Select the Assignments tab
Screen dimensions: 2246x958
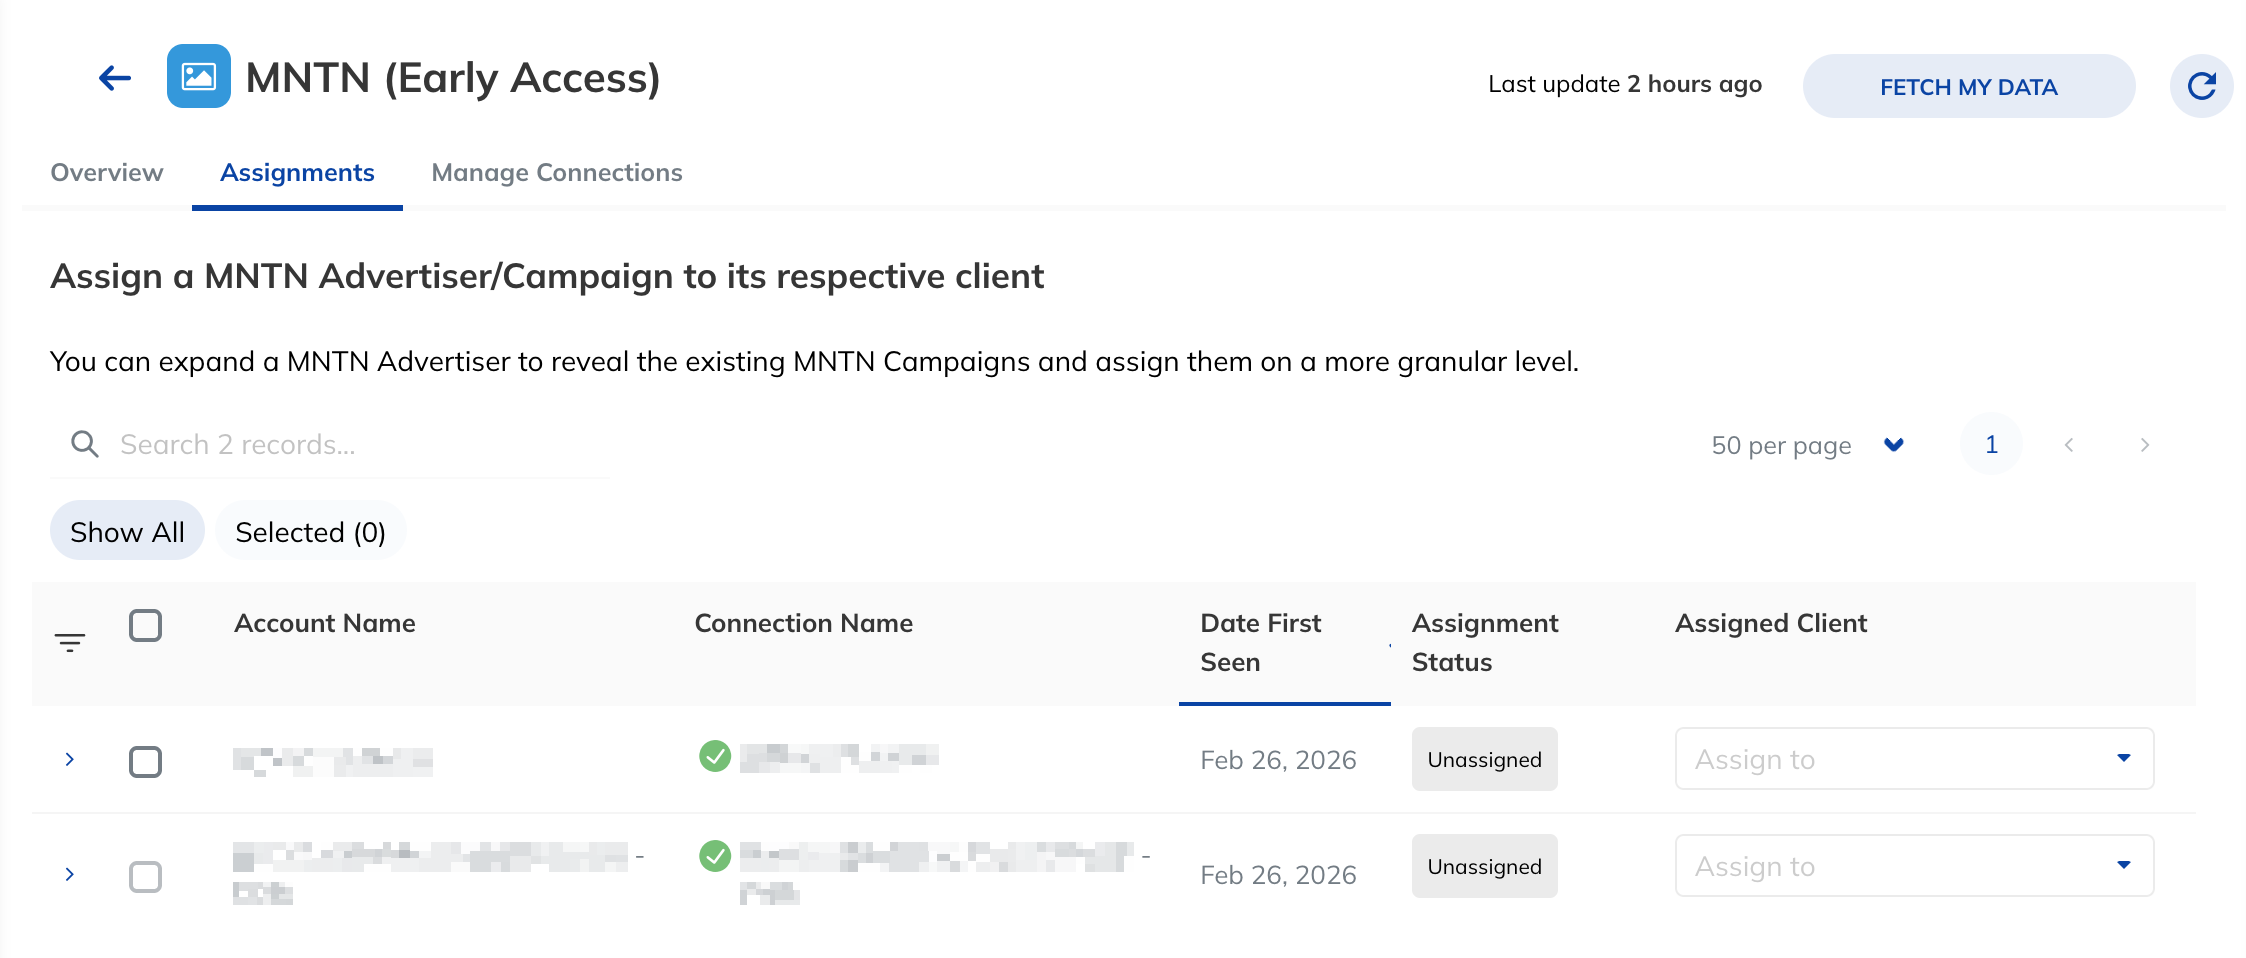(297, 173)
